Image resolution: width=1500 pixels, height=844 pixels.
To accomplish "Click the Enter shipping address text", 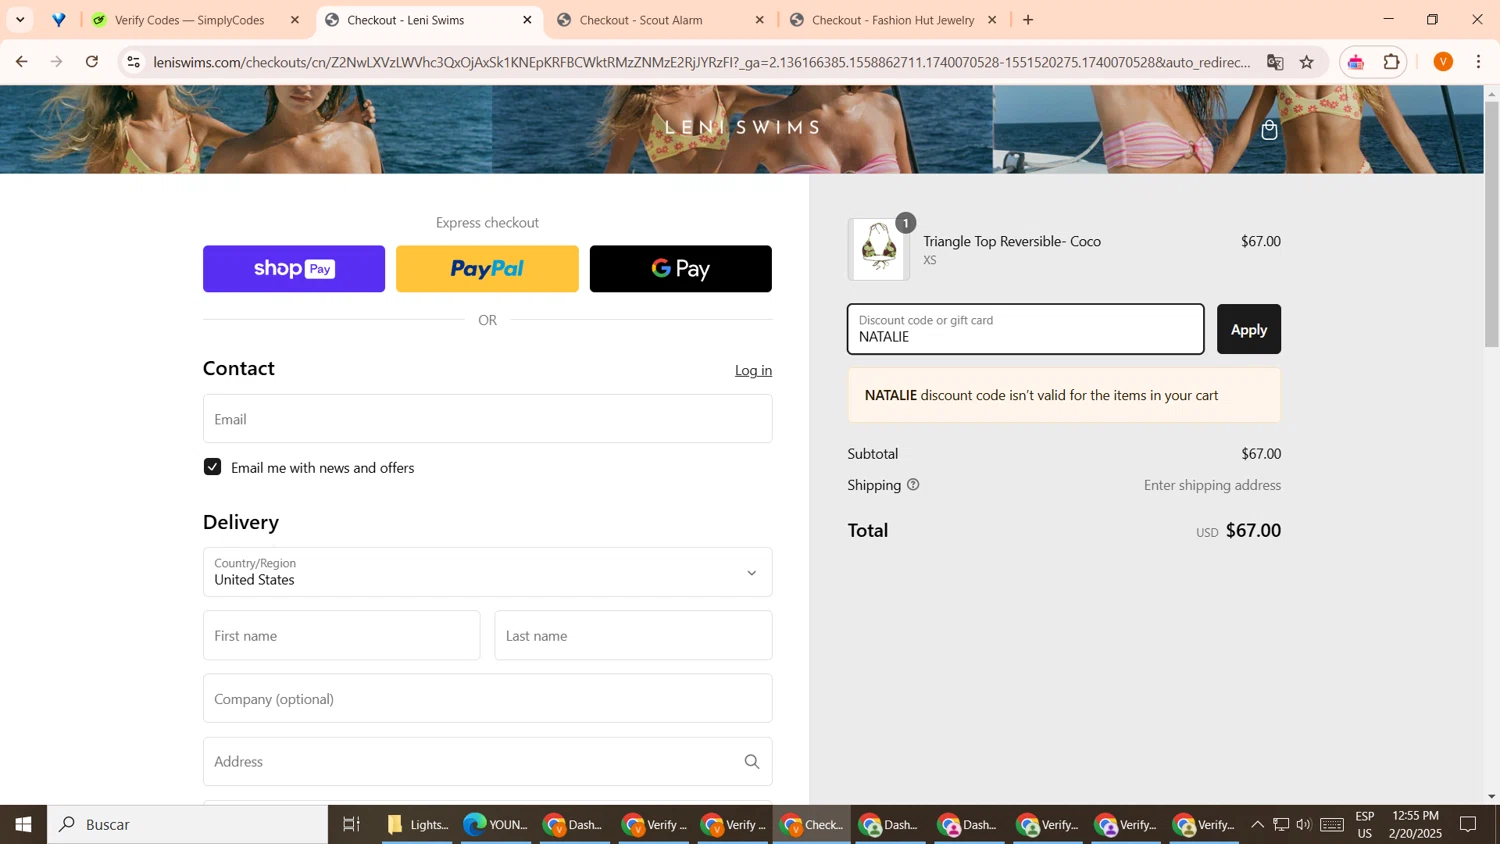I will 1212,485.
